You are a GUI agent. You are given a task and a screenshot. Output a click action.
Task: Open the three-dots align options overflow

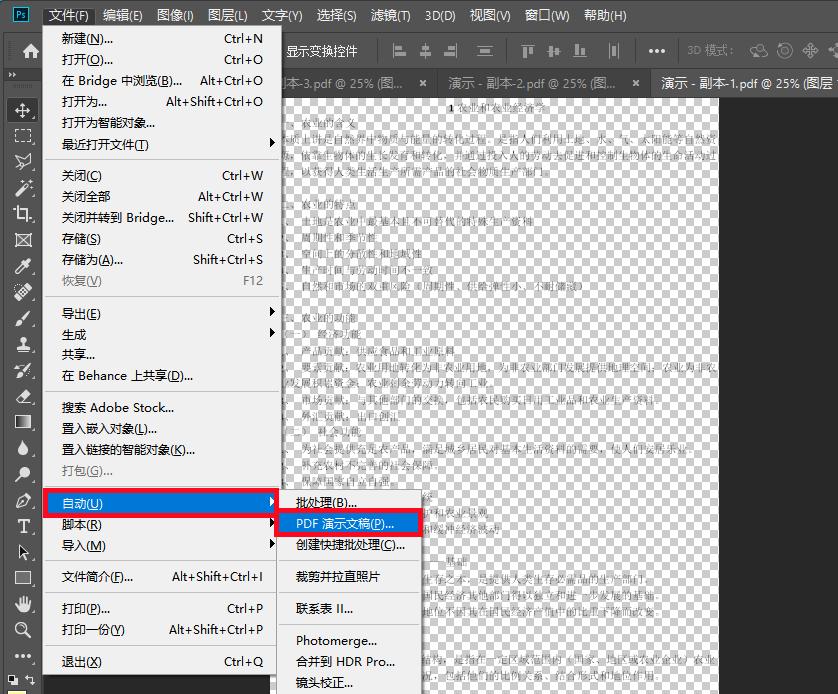[656, 51]
